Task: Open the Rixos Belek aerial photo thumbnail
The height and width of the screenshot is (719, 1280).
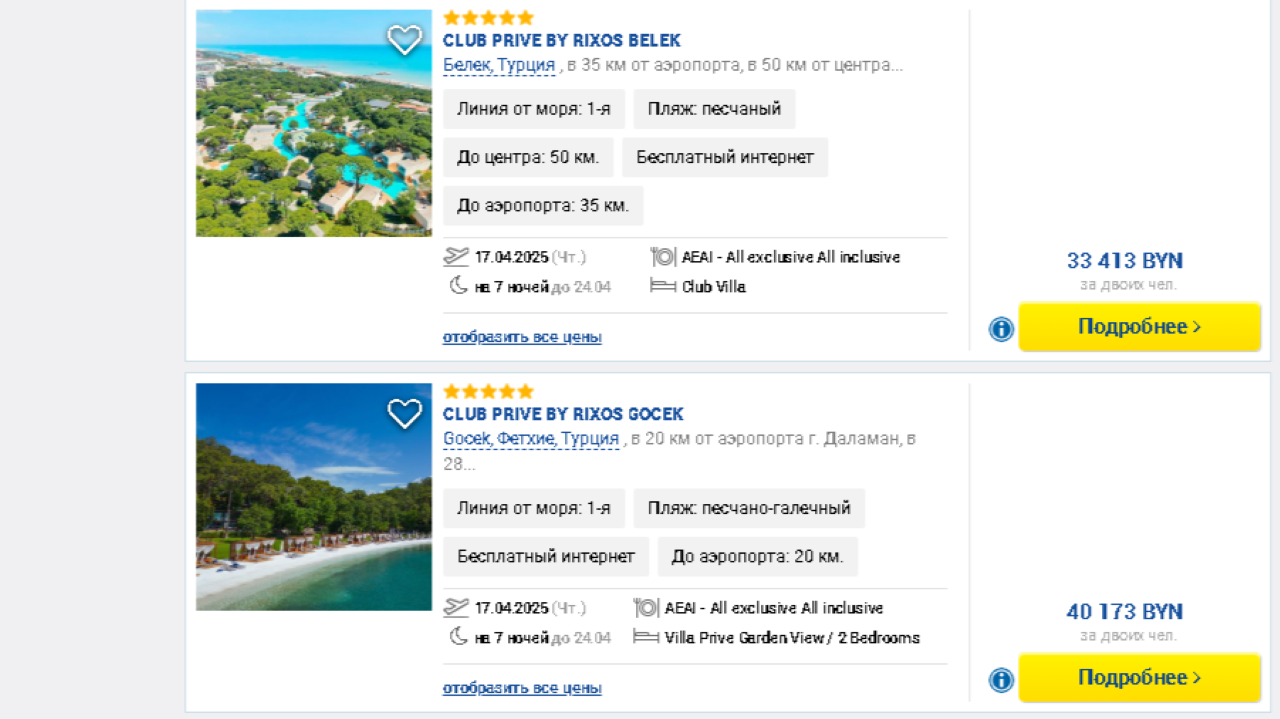Action: (x=313, y=123)
